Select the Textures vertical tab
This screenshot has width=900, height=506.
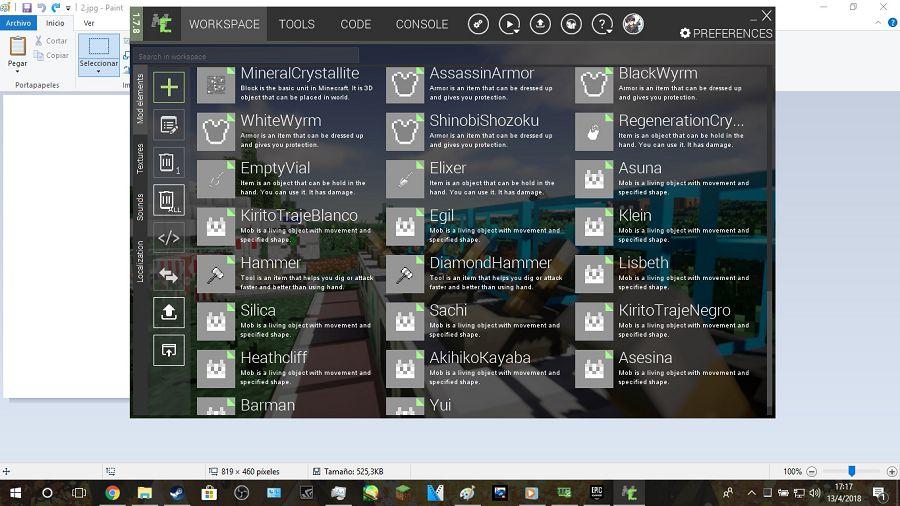[x=140, y=159]
